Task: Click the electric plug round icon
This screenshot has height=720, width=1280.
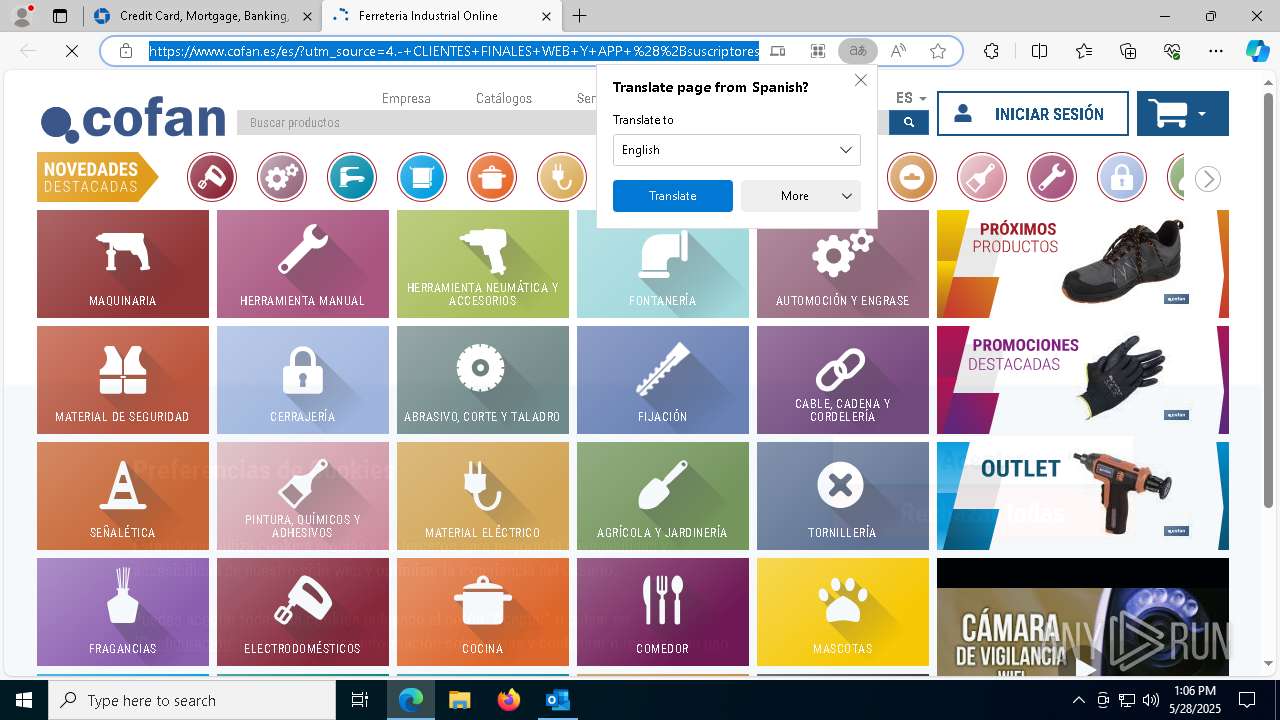Action: pyautogui.click(x=562, y=178)
